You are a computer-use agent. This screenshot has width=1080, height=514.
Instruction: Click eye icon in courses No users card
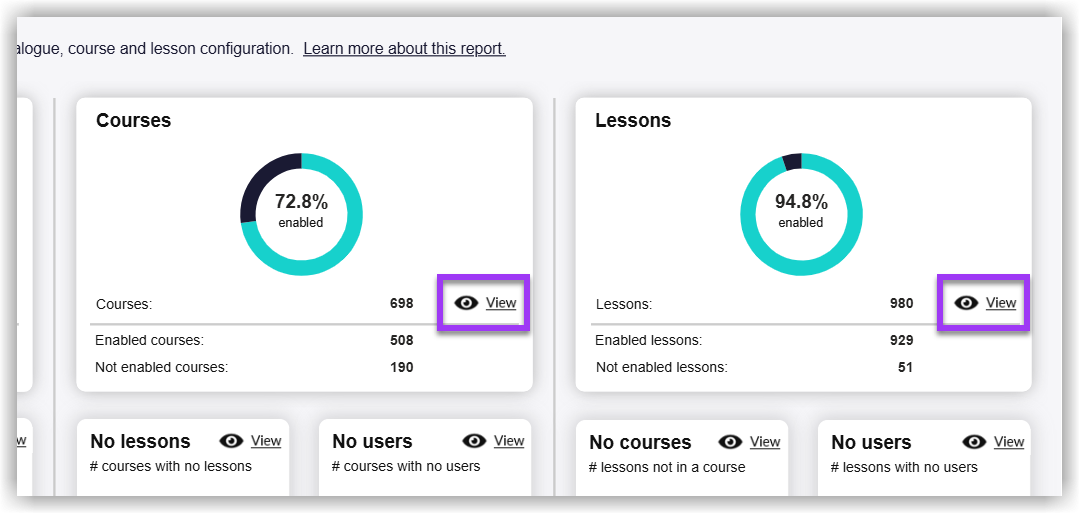(475, 441)
